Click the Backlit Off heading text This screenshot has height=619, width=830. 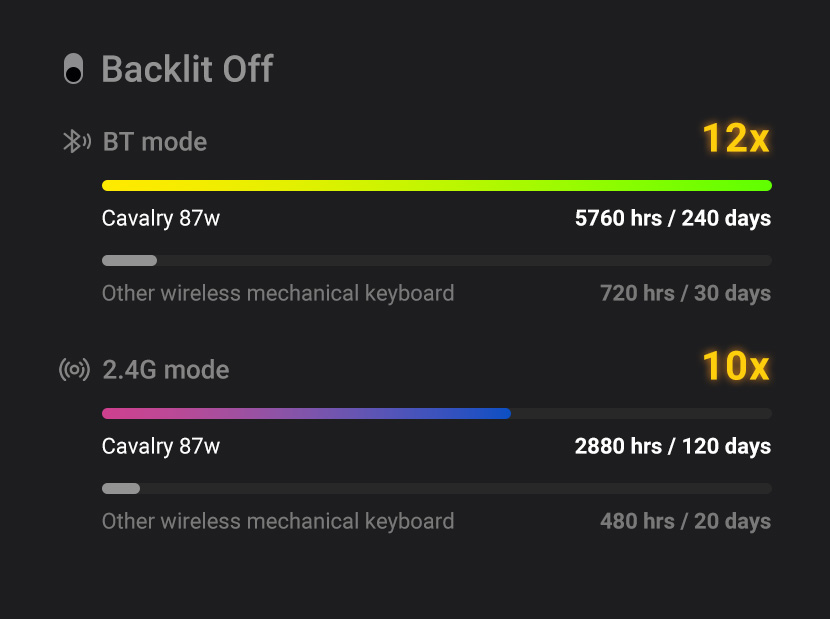tap(187, 70)
